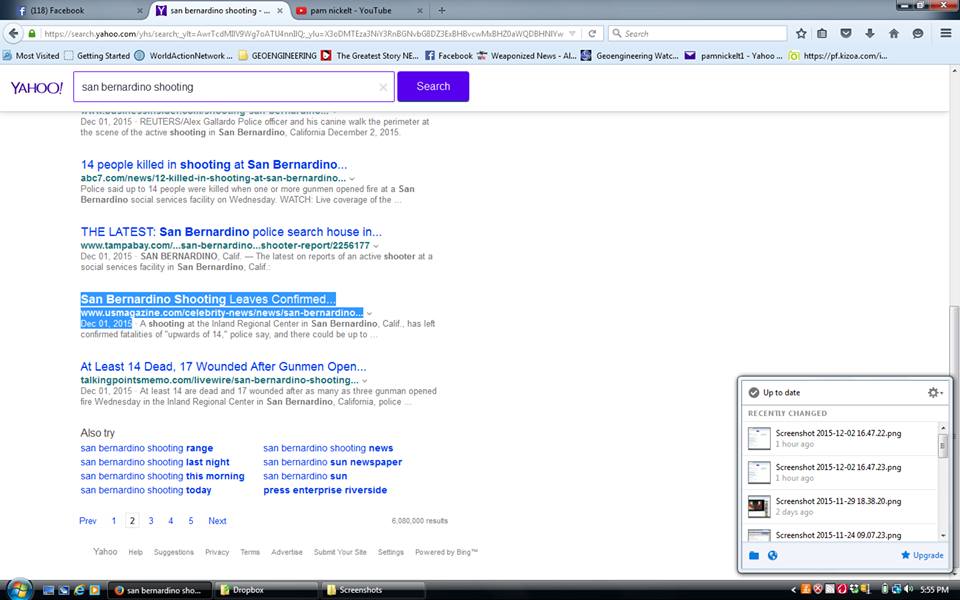Screen dimensions: 960x600
Task: Click Upgrade in Dropbox popup
Action: pos(922,555)
